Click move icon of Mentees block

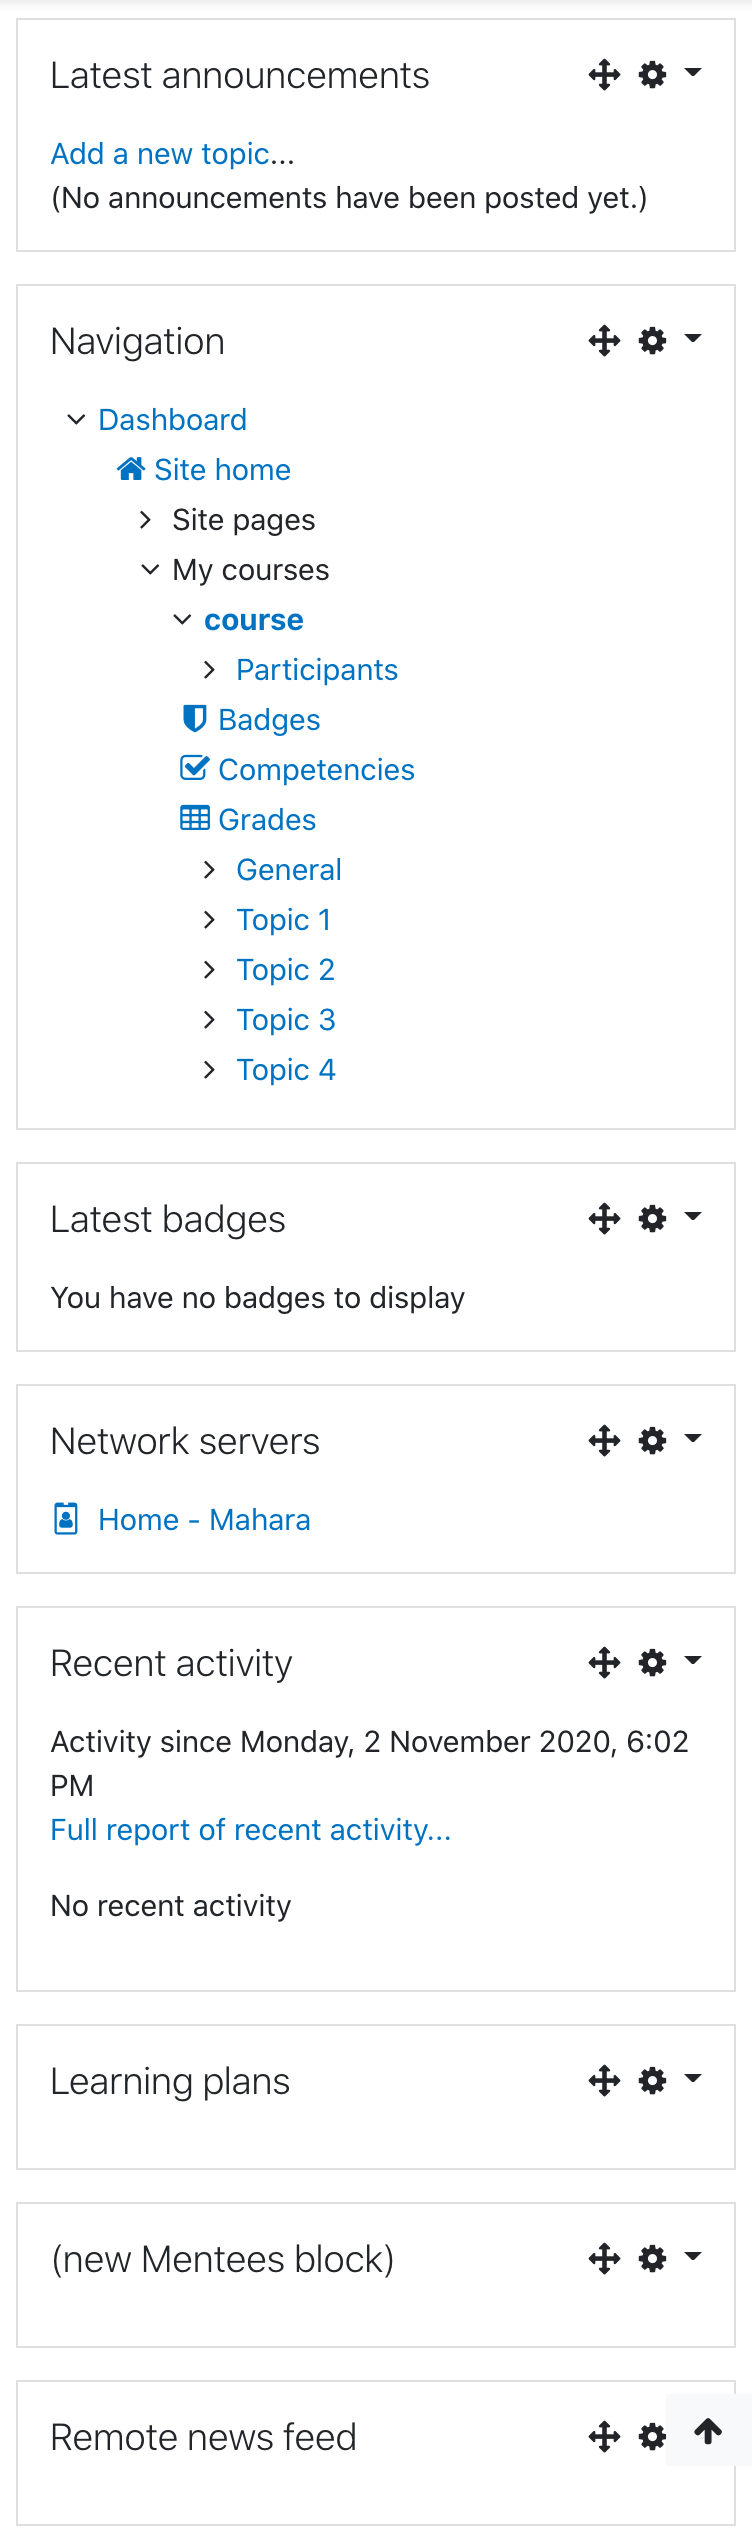[604, 2259]
